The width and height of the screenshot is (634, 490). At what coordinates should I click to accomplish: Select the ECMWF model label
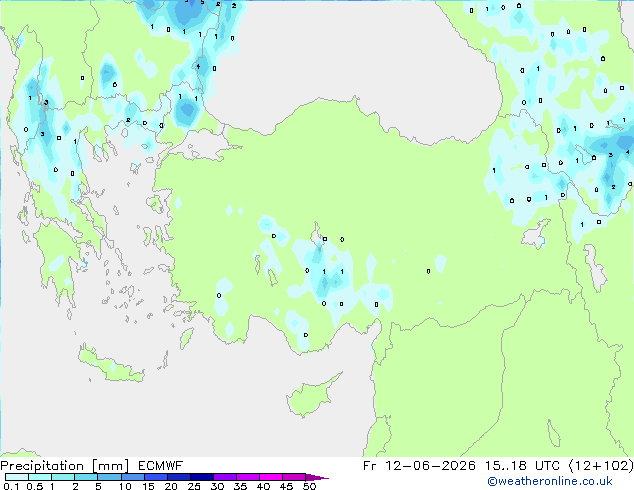click(x=161, y=466)
